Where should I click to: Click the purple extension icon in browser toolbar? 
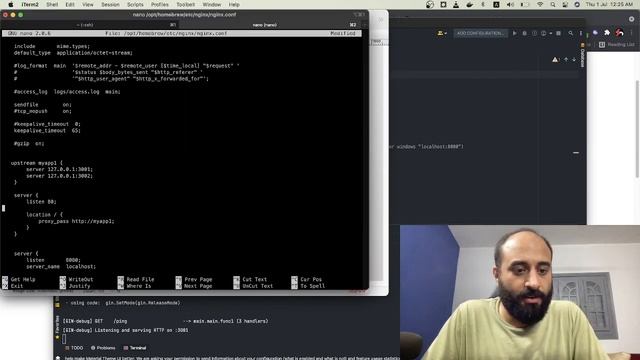pos(595,33)
